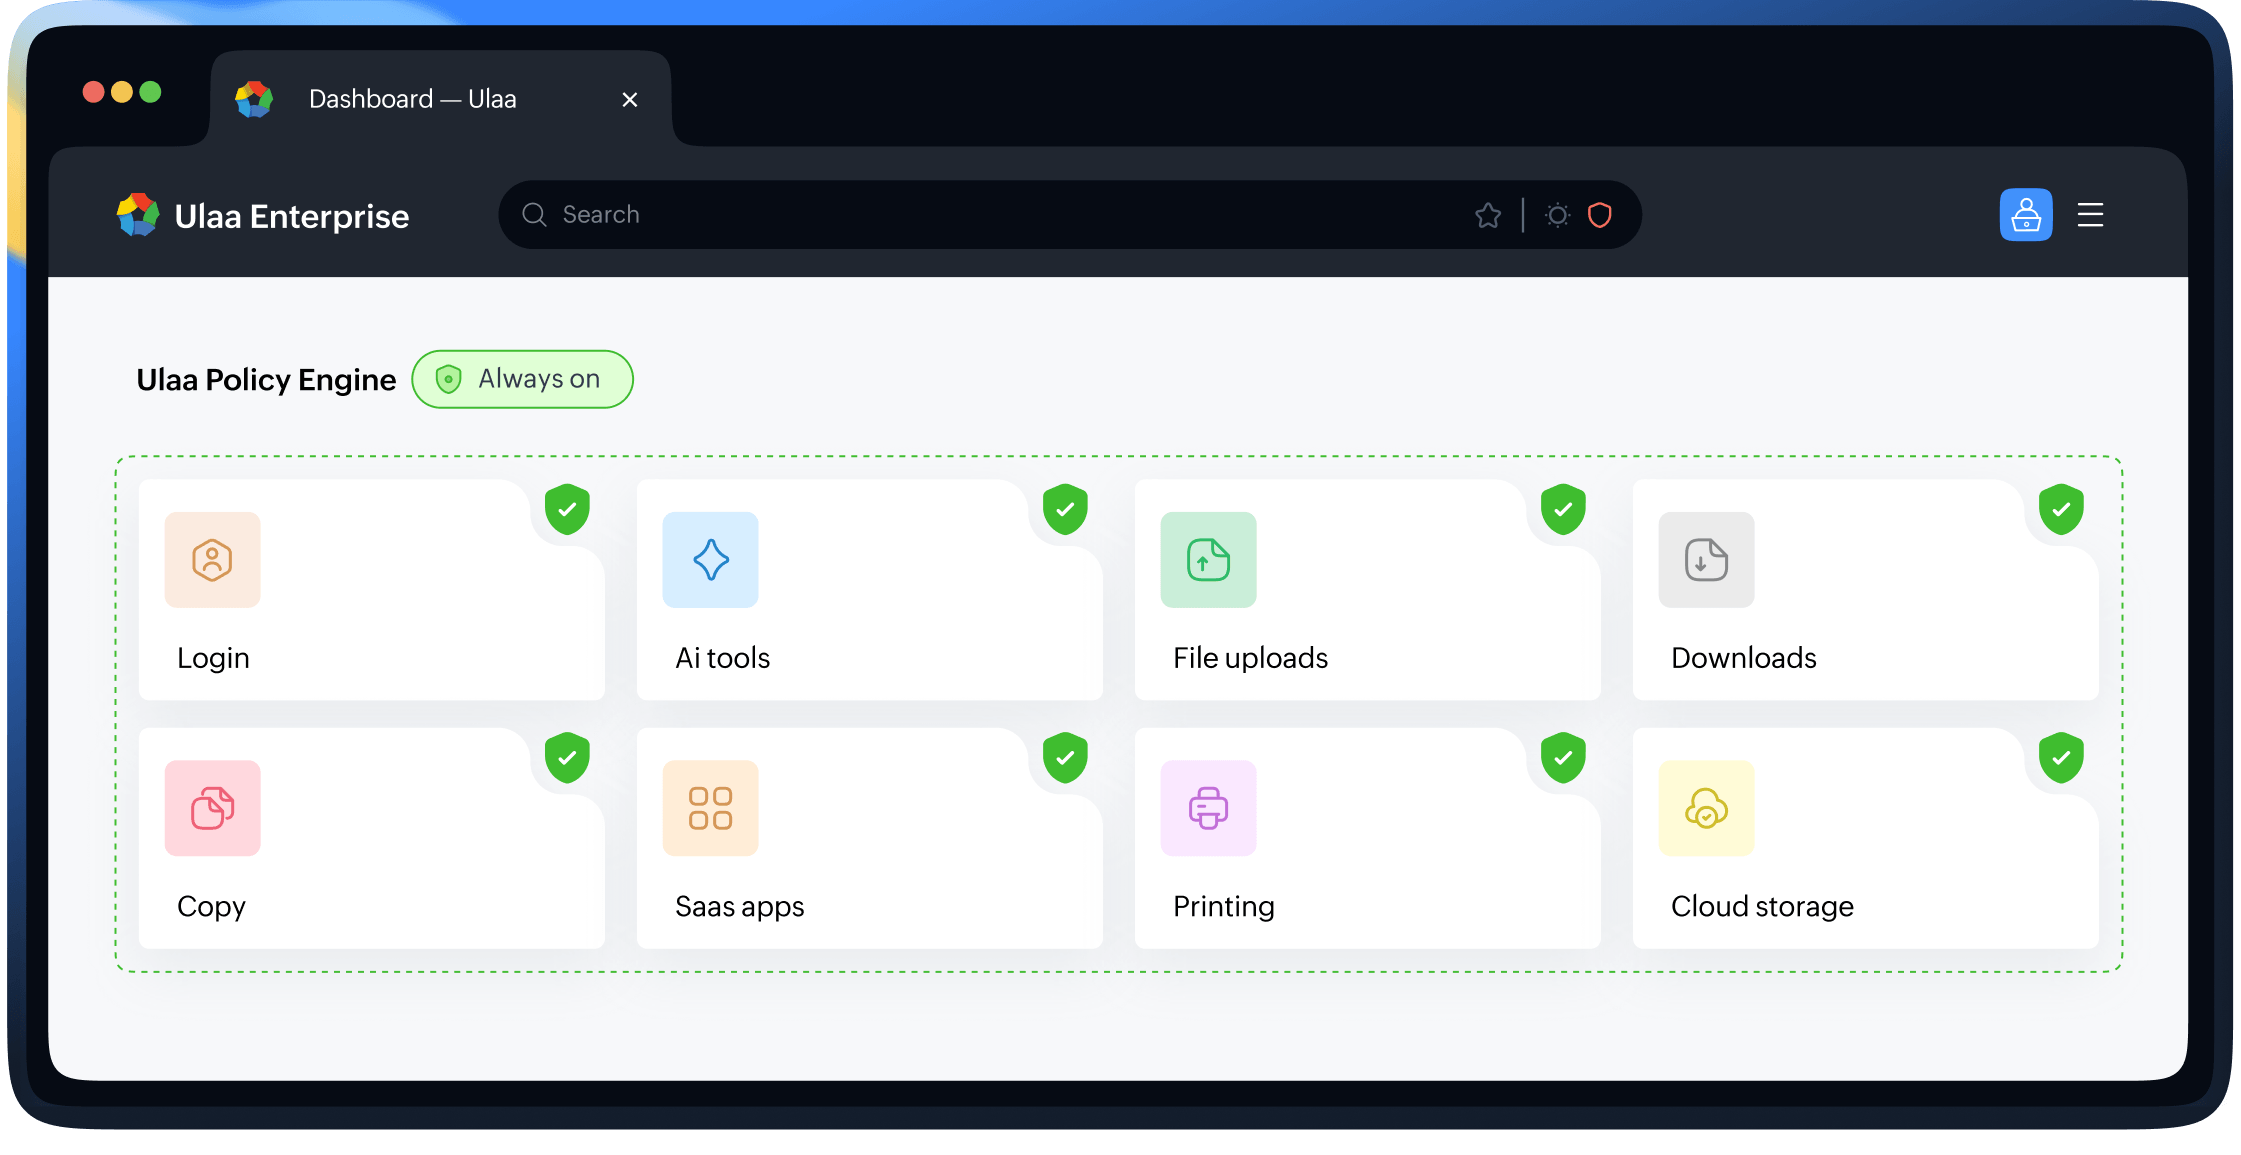
Task: Close the Dashboard — Ulaa tab
Action: coord(630,99)
